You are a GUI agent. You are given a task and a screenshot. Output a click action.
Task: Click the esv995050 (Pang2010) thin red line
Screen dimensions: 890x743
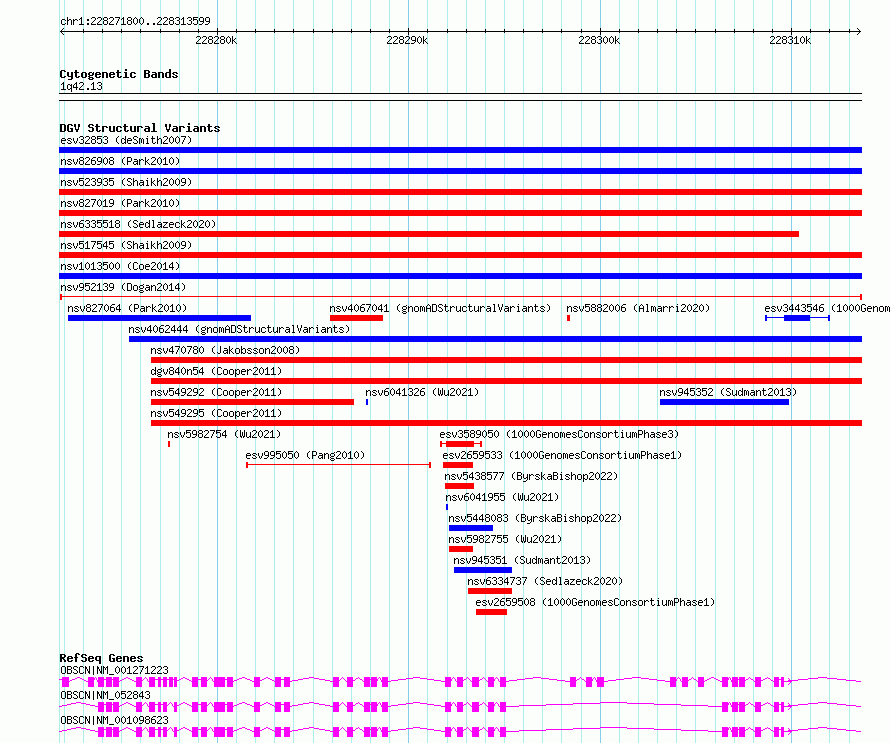coord(339,465)
